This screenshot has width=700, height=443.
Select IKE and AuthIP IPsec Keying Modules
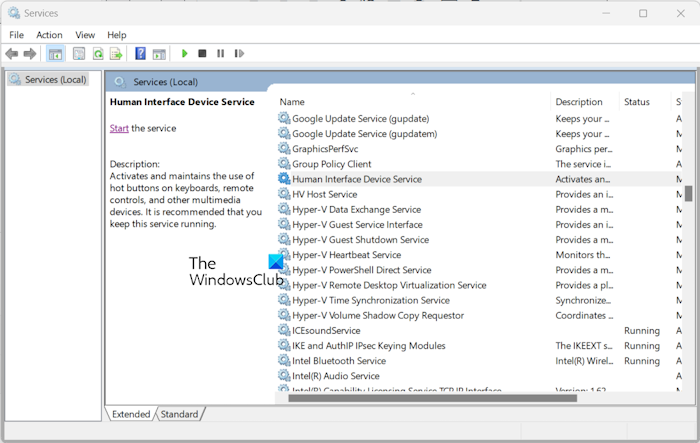pos(369,346)
